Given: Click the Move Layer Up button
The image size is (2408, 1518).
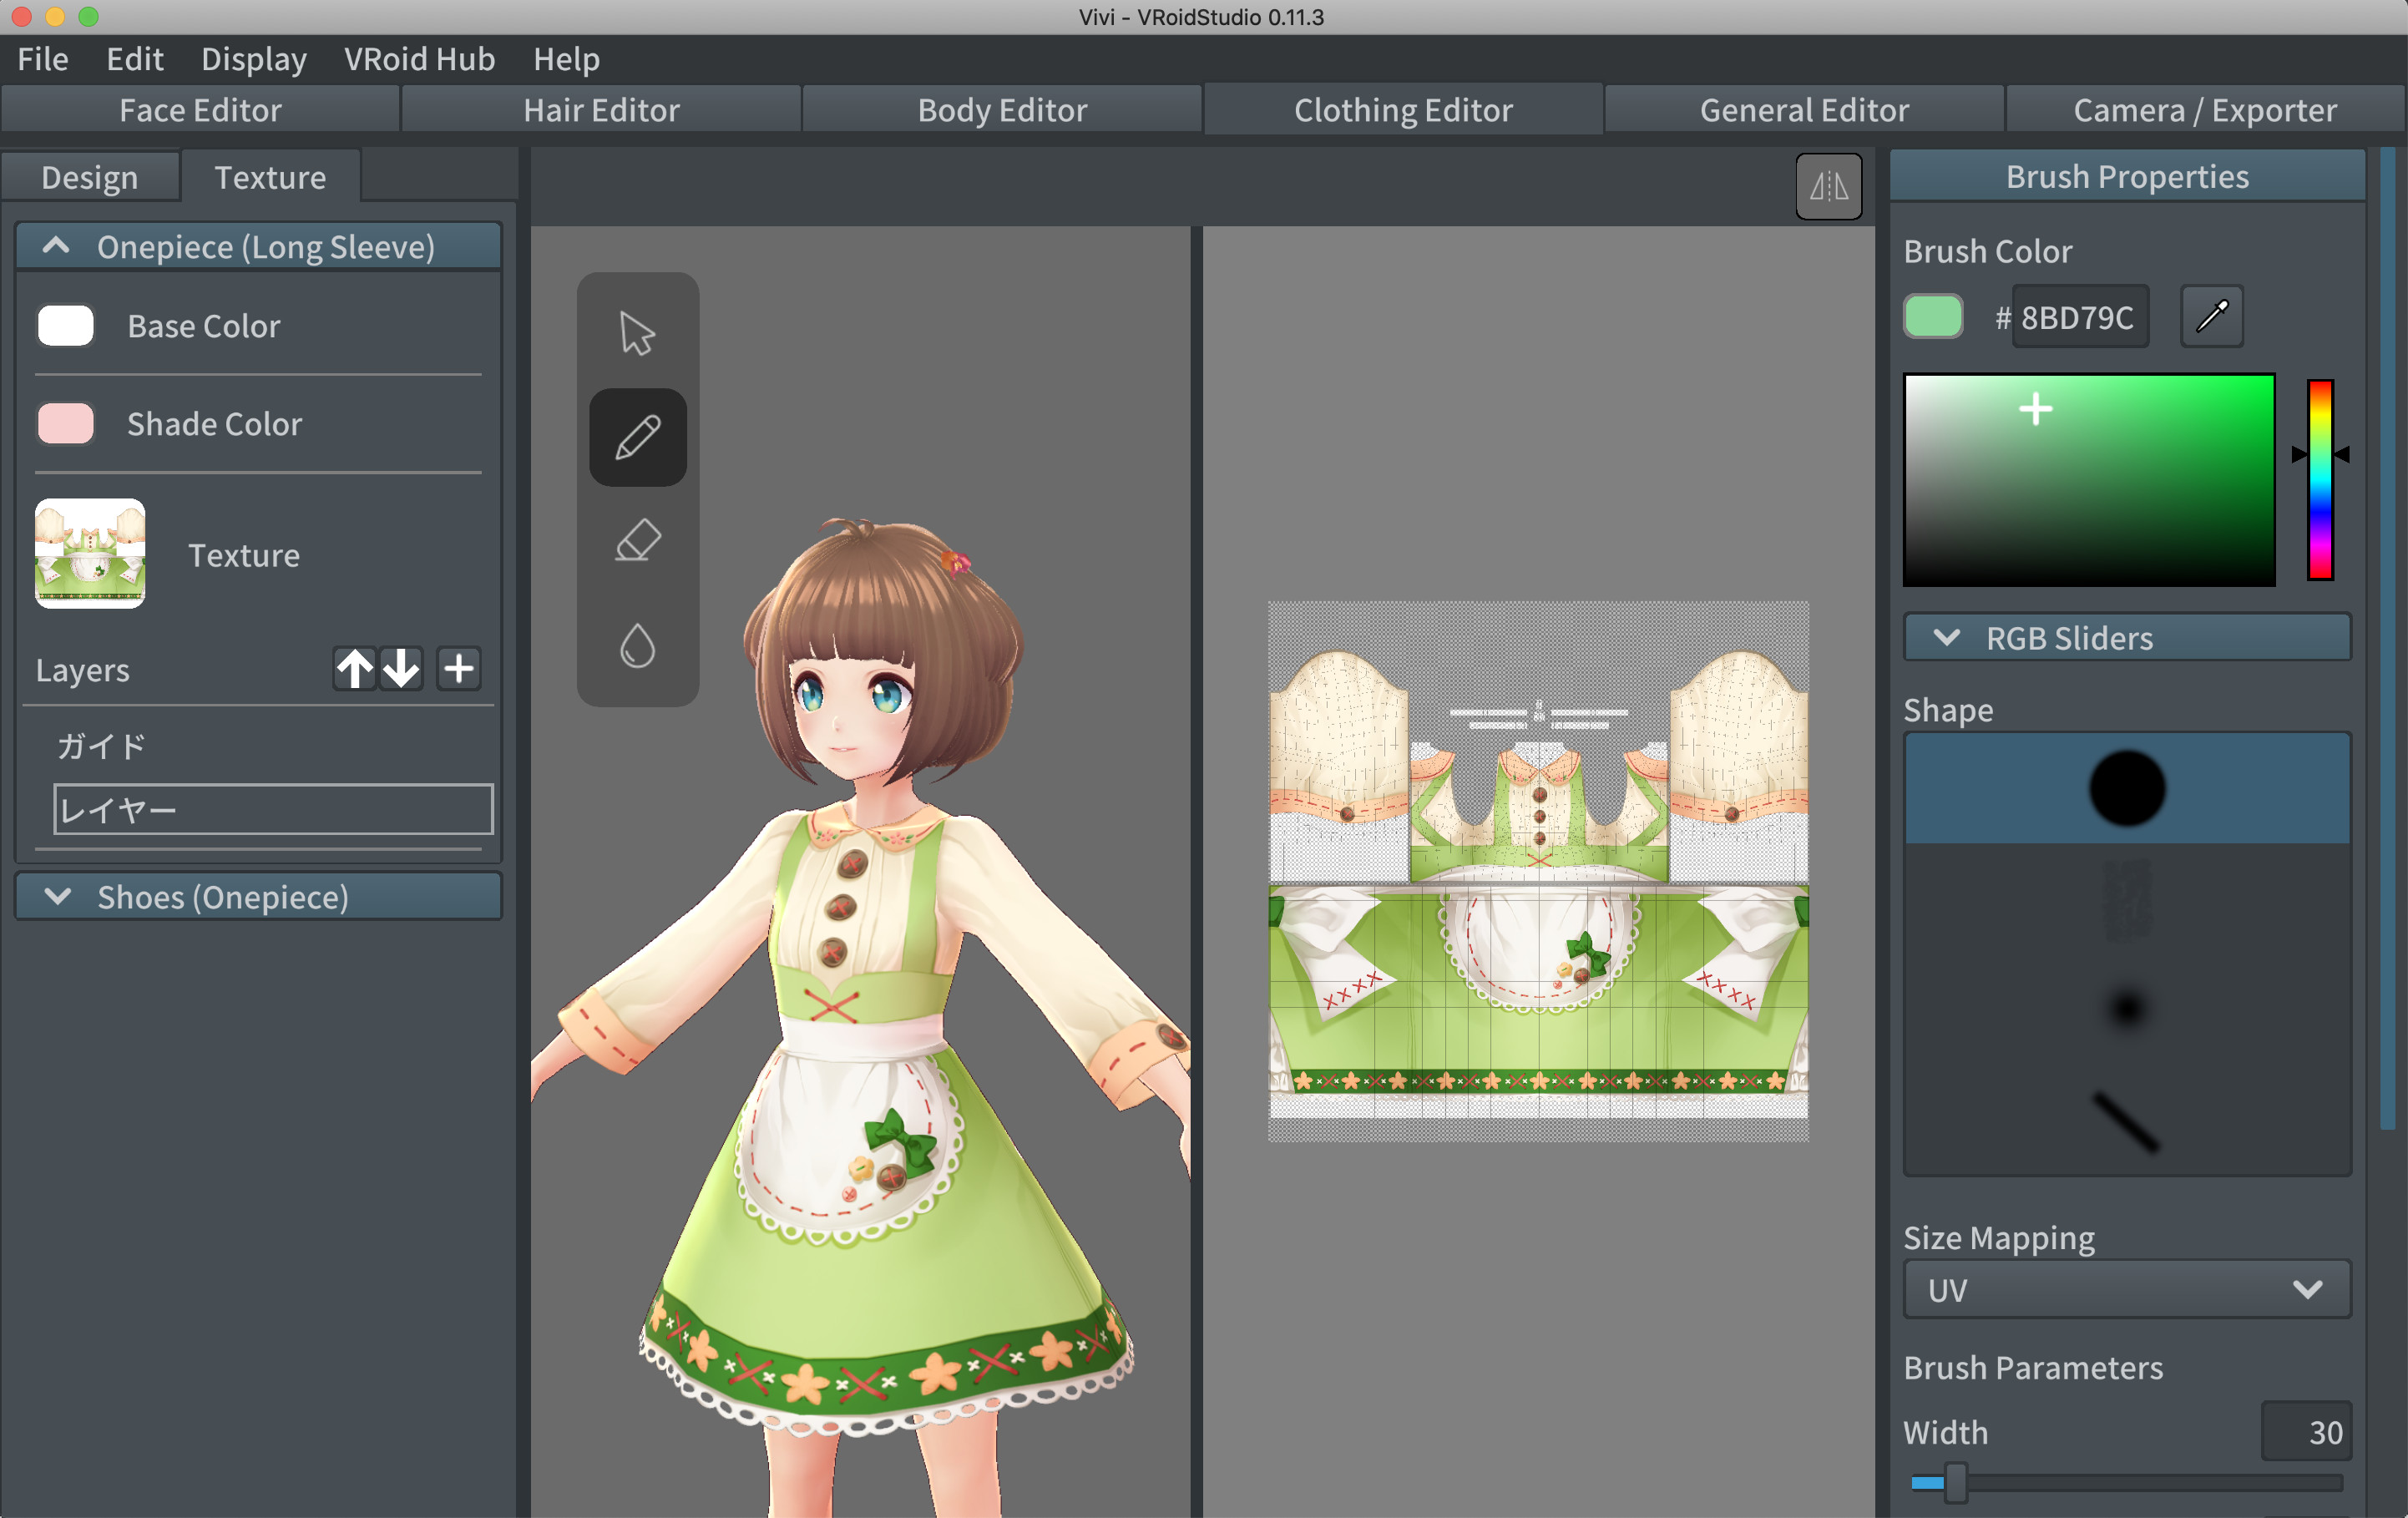Looking at the screenshot, I should coord(352,670).
